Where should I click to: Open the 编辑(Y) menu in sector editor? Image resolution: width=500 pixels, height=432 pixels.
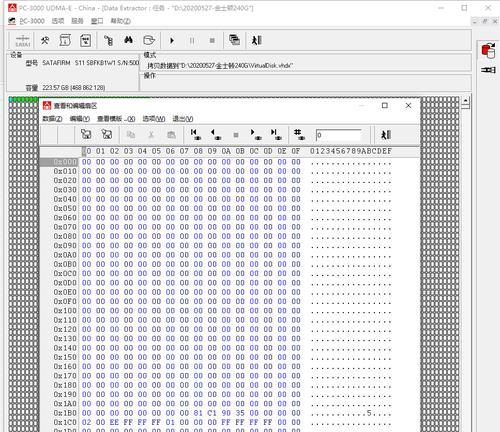point(80,119)
